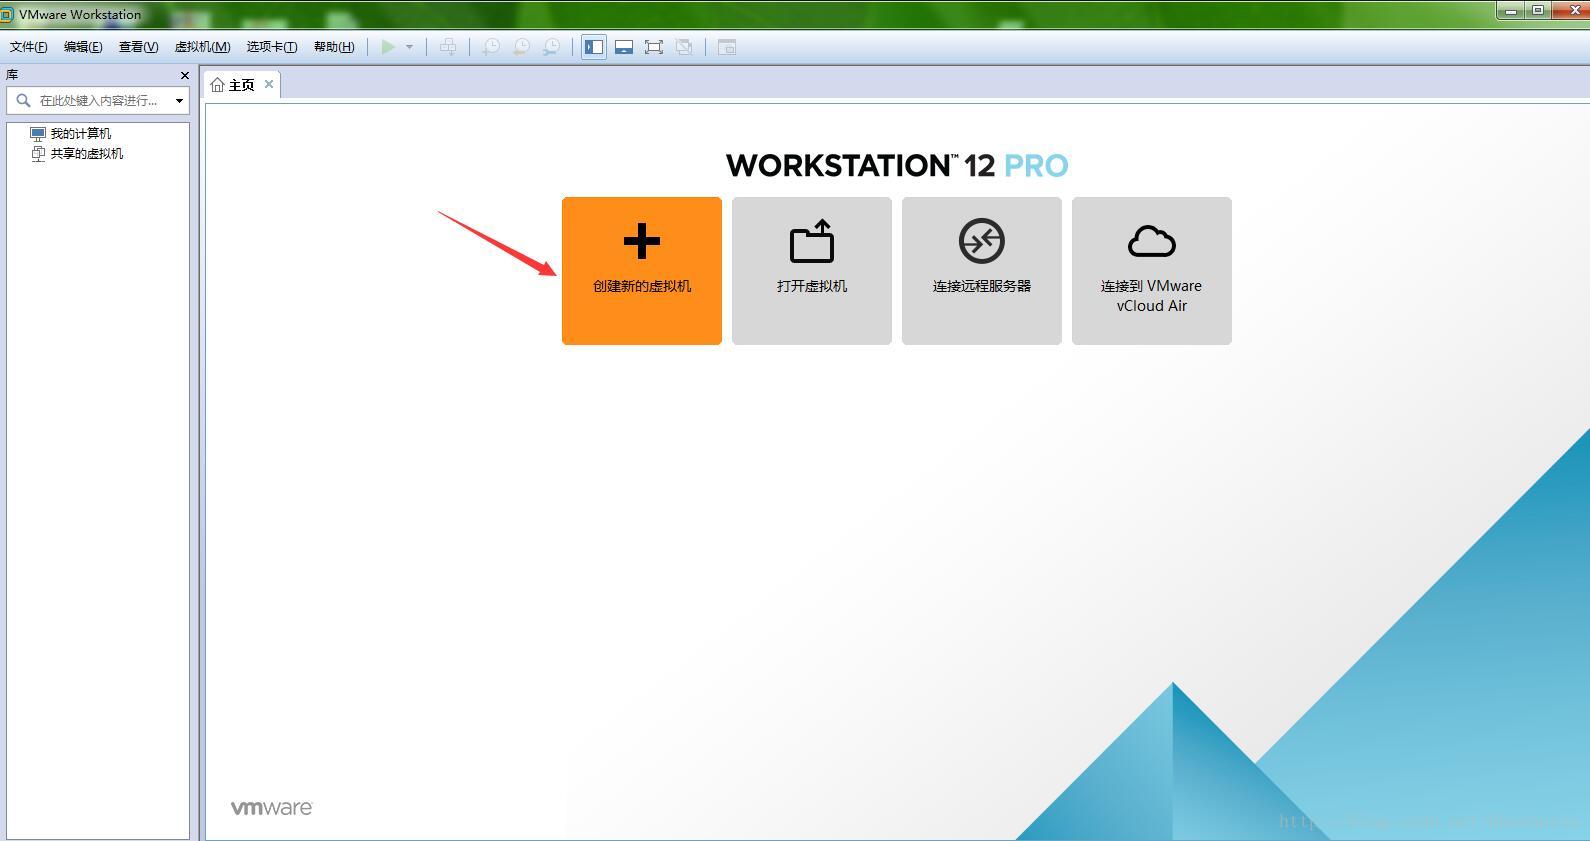Open the 文件(F) menu
The width and height of the screenshot is (1590, 841).
coord(28,47)
